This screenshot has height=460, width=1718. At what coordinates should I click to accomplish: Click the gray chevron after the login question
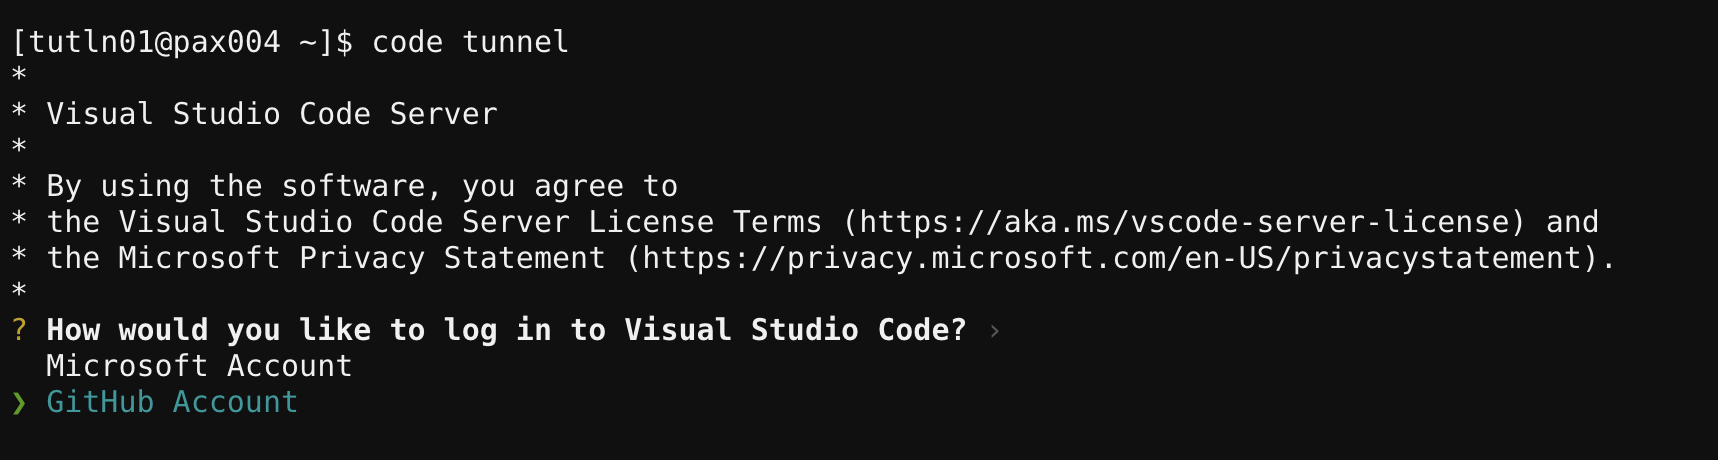[x=994, y=331]
